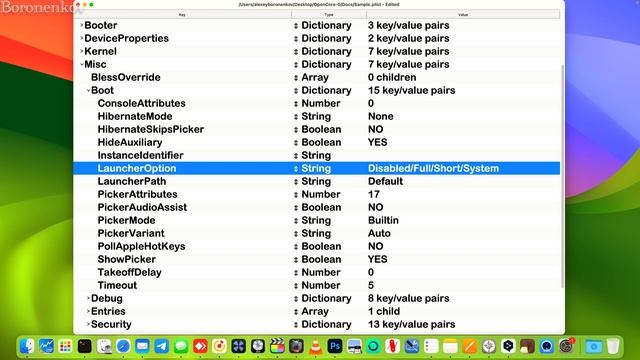Select the PickerVariant key
Screen dimensions: 640x360
click(131, 233)
